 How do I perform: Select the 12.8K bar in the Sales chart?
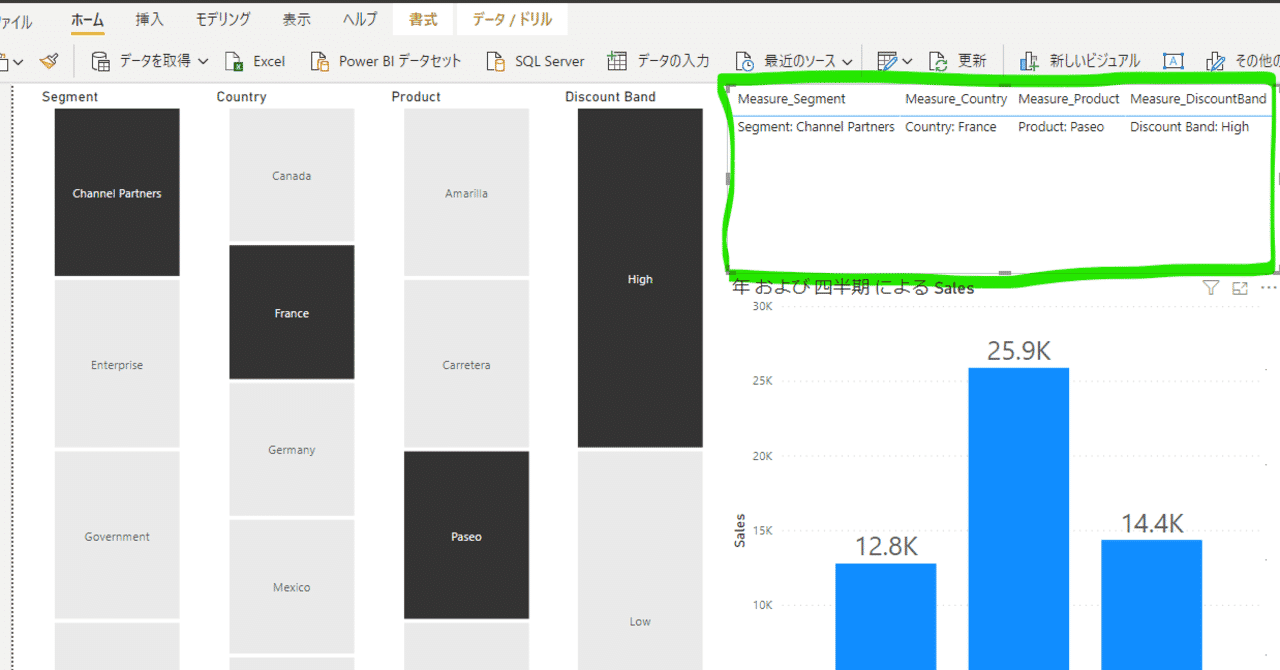click(x=886, y=616)
